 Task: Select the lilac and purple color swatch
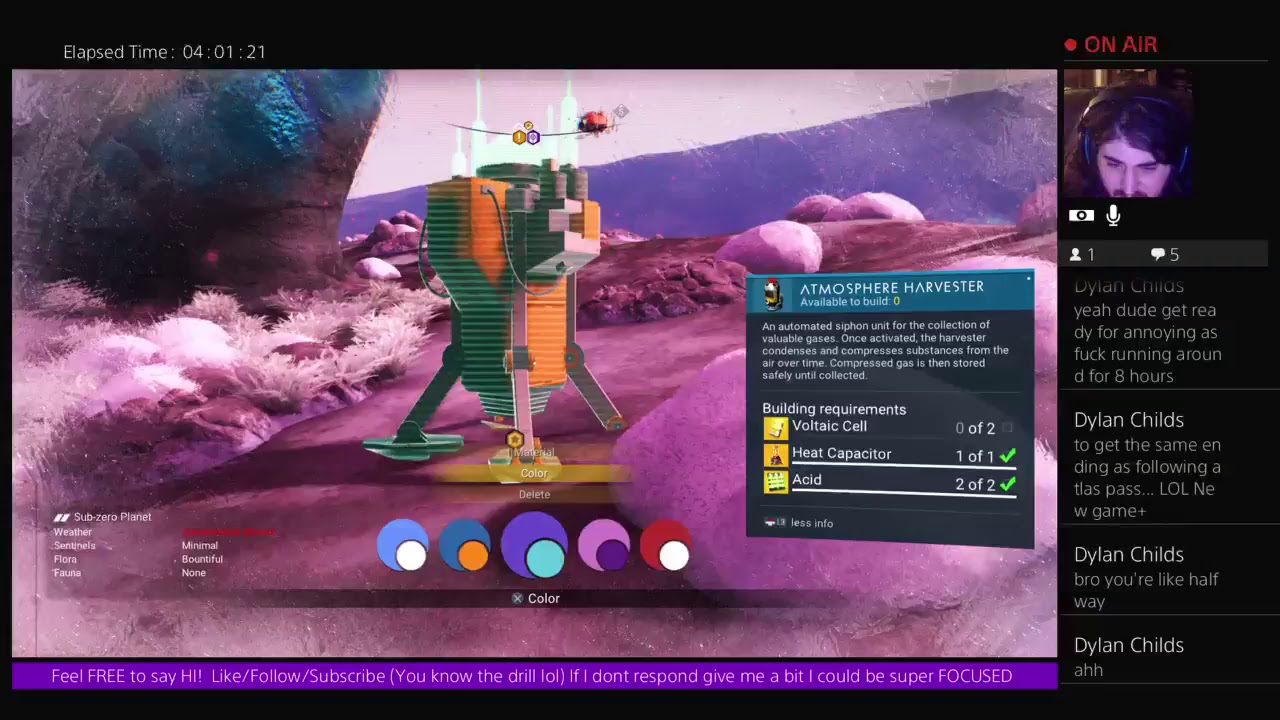pos(604,546)
